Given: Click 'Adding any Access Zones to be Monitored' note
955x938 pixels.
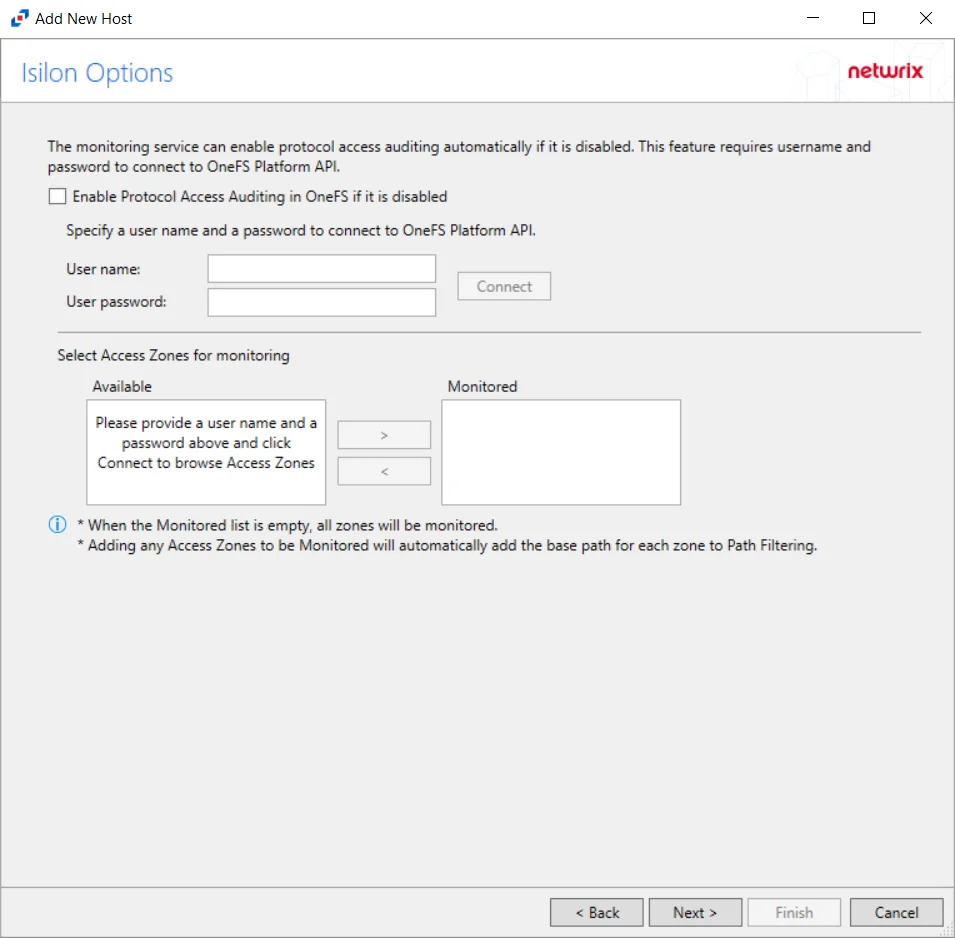Looking at the screenshot, I should tap(447, 546).
